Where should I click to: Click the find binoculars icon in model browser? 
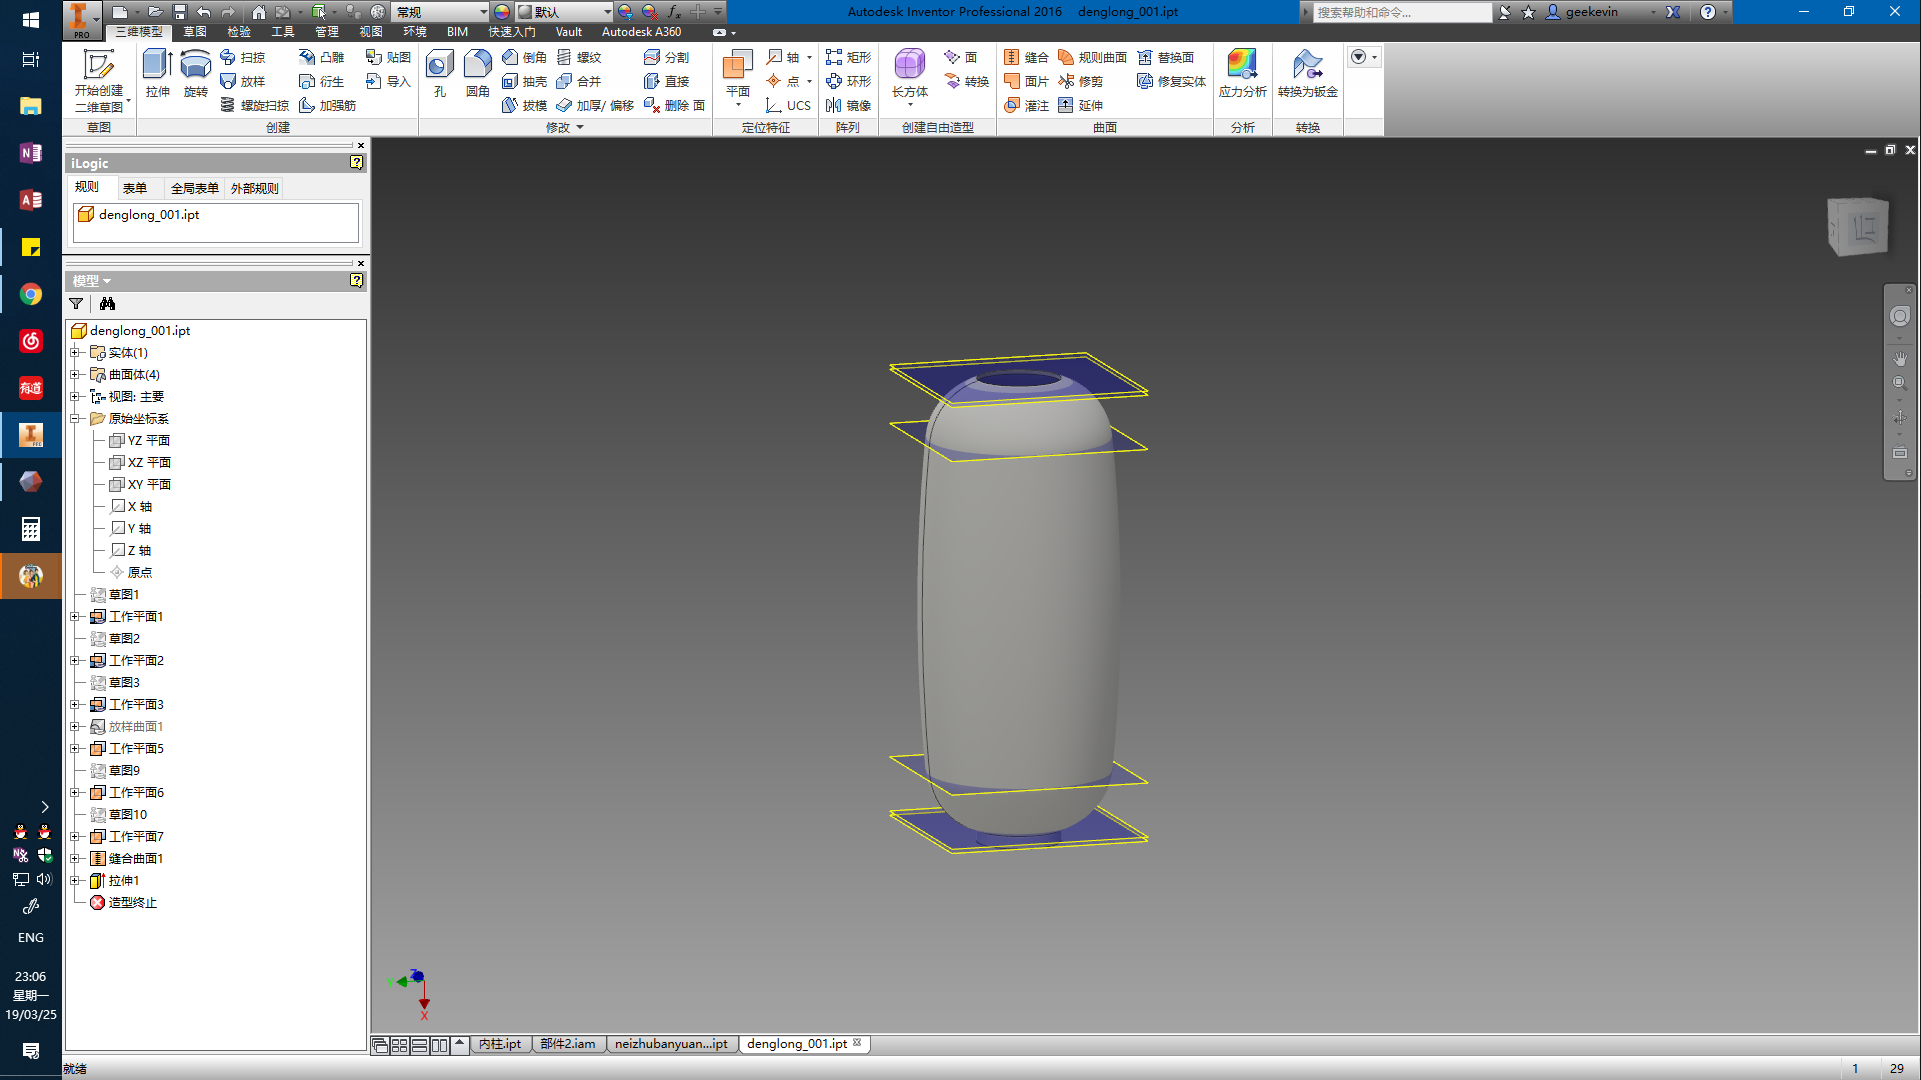click(x=107, y=304)
